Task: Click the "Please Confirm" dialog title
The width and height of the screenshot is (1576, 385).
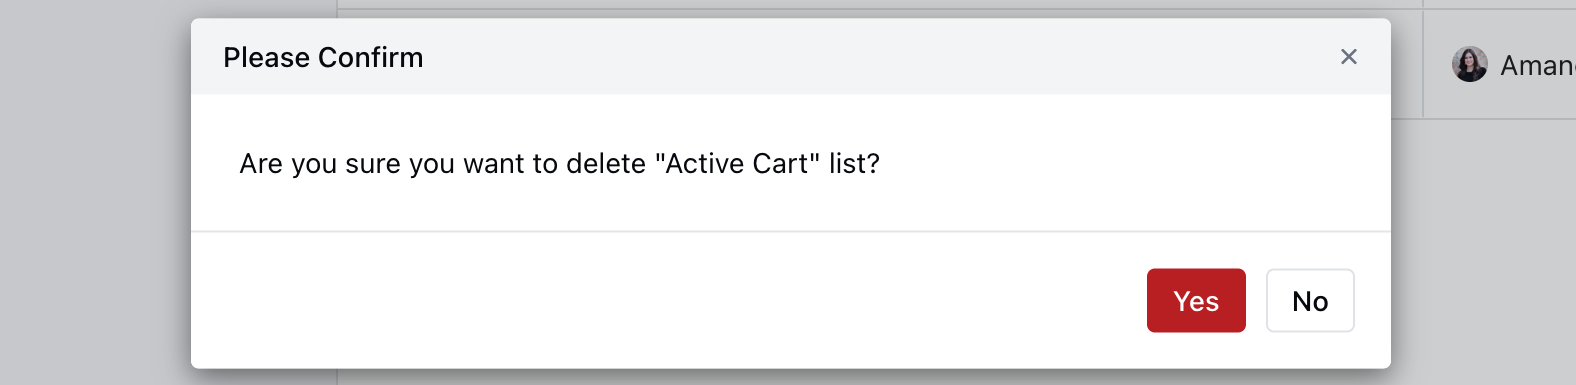Action: [323, 57]
